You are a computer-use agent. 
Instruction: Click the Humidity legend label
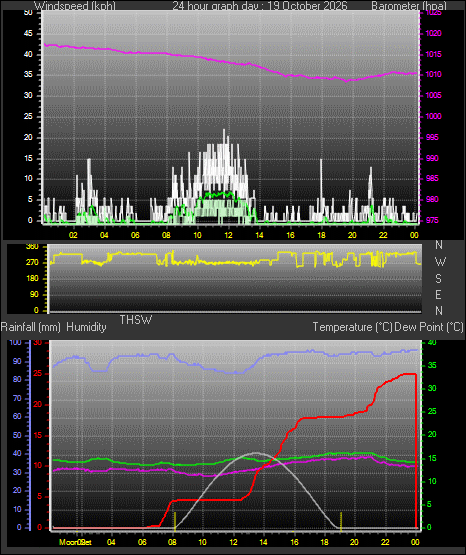[x=86, y=327]
